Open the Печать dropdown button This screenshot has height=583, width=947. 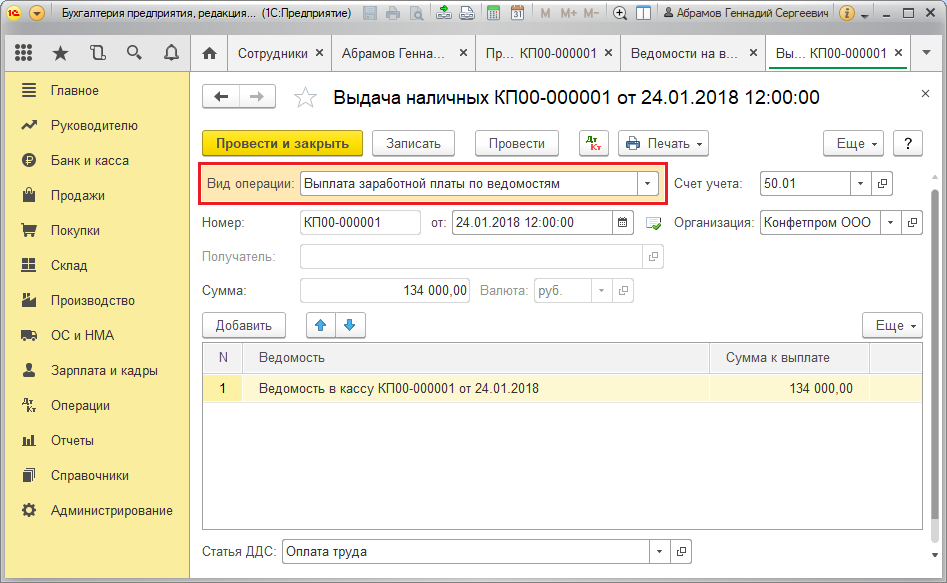pyautogui.click(x=663, y=144)
